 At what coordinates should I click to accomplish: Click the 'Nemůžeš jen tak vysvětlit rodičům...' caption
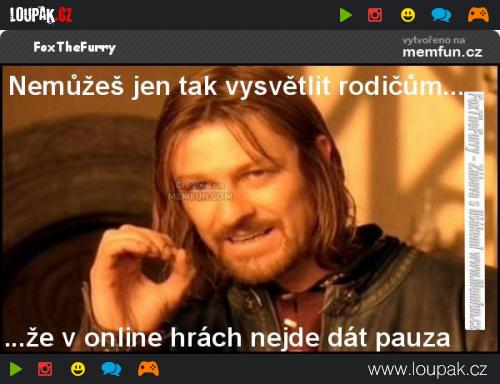(236, 86)
